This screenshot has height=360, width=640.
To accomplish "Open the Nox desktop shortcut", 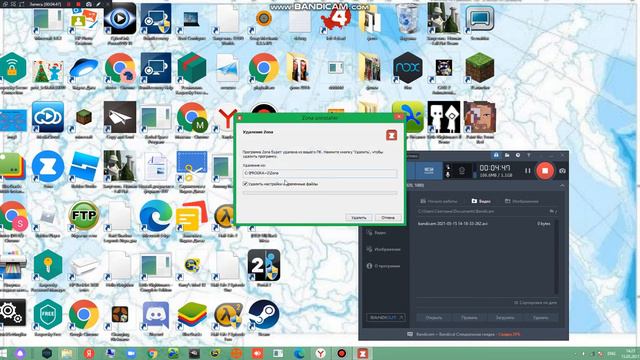I will [x=407, y=68].
